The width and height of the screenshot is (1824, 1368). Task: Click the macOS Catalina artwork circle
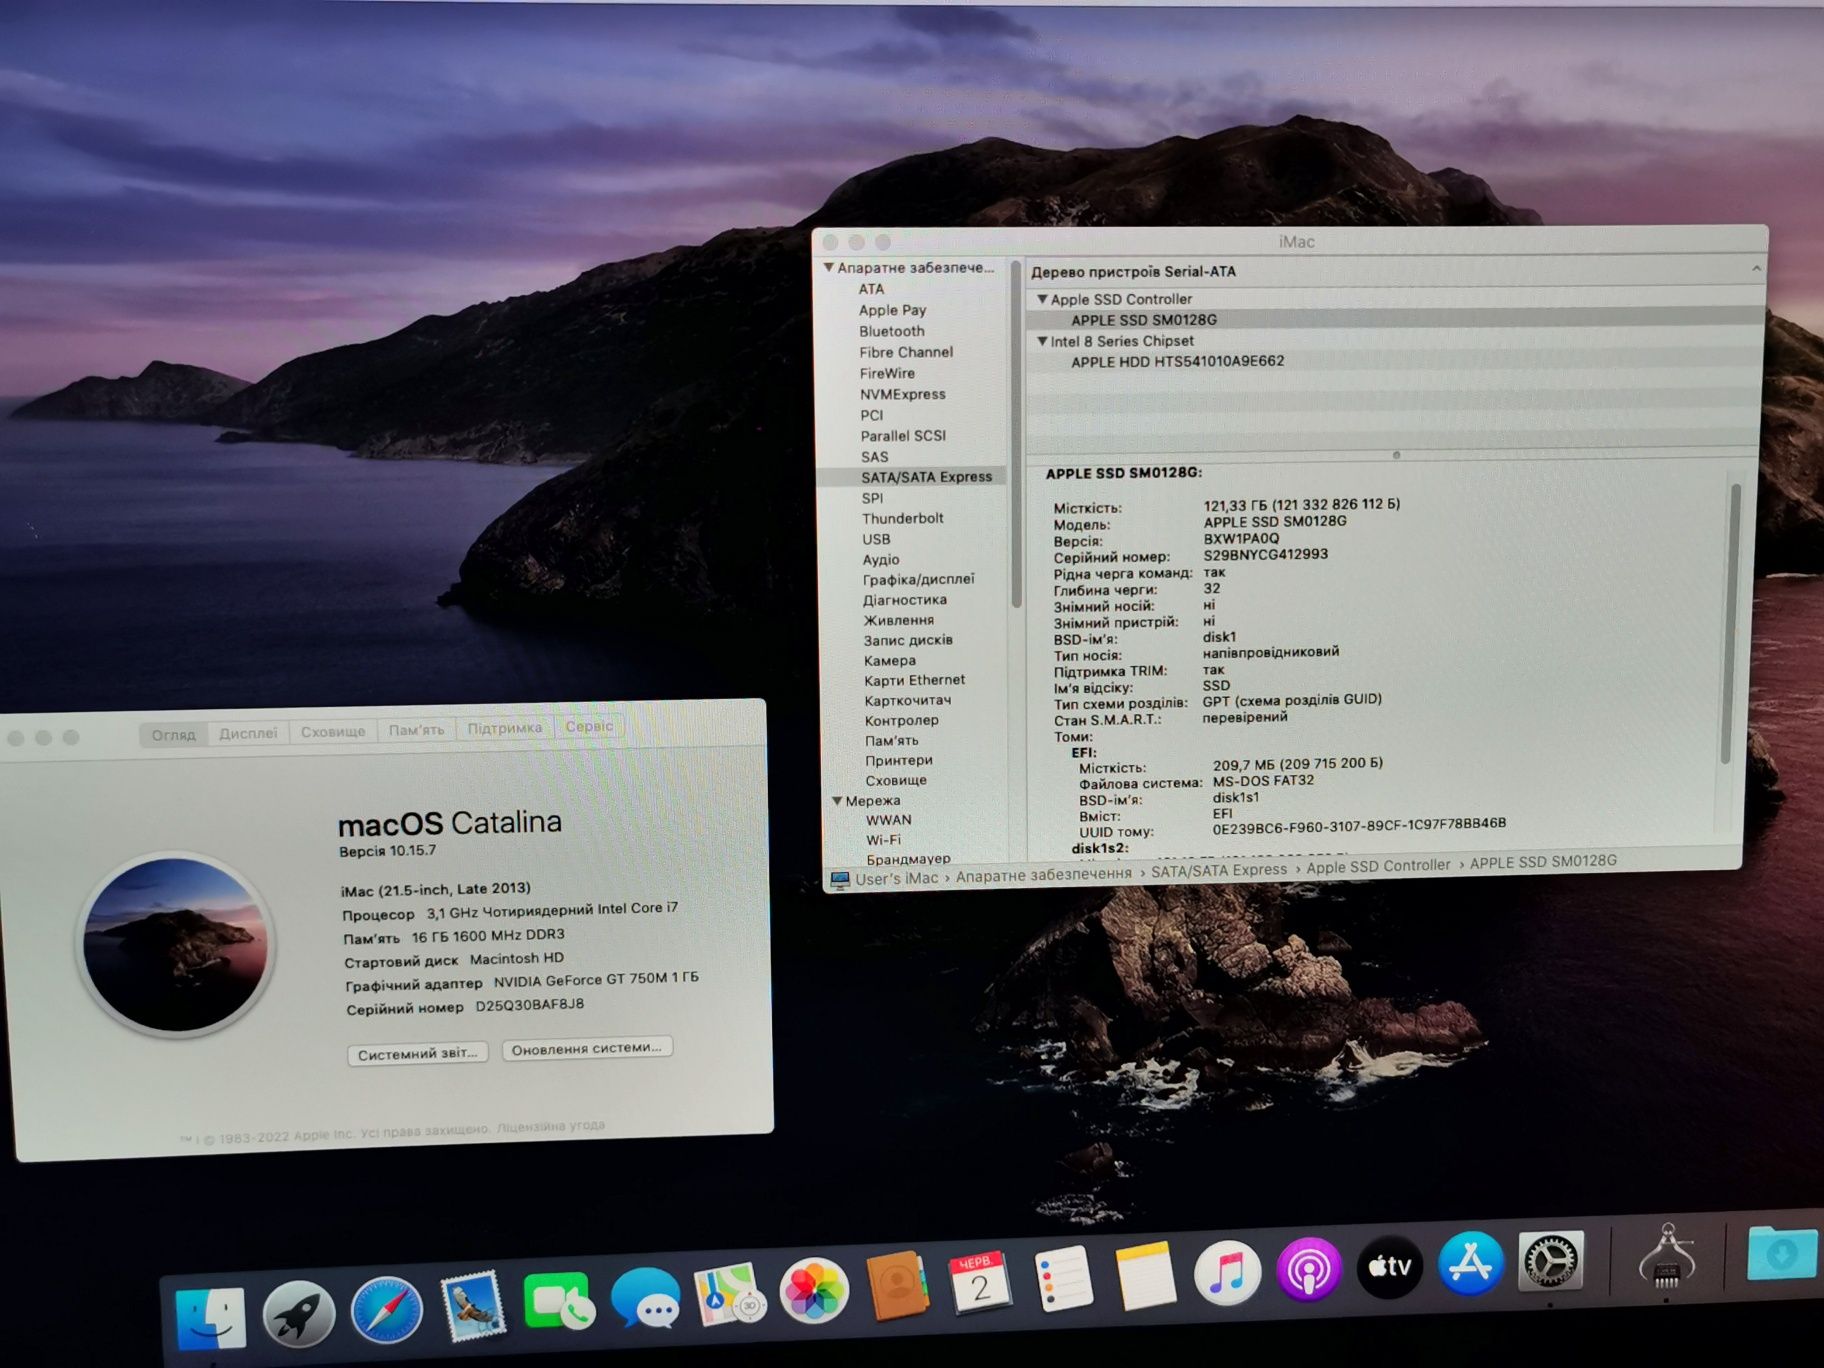(x=175, y=944)
